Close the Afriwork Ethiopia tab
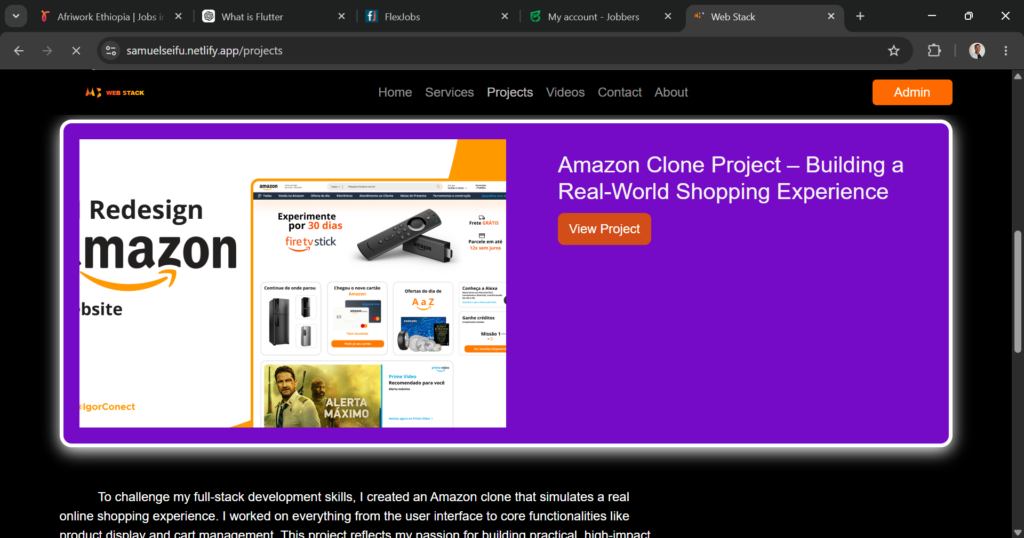Viewport: 1024px width, 538px height. tap(178, 16)
